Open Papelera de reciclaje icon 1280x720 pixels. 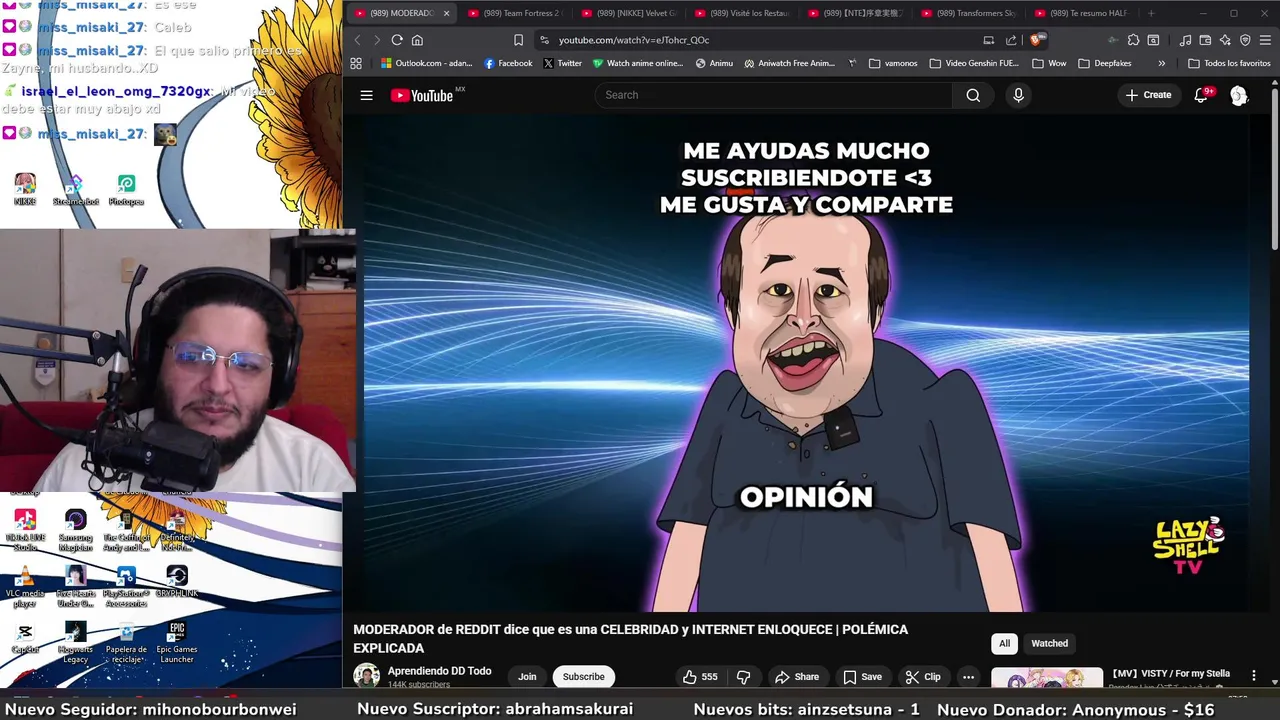click(x=126, y=643)
